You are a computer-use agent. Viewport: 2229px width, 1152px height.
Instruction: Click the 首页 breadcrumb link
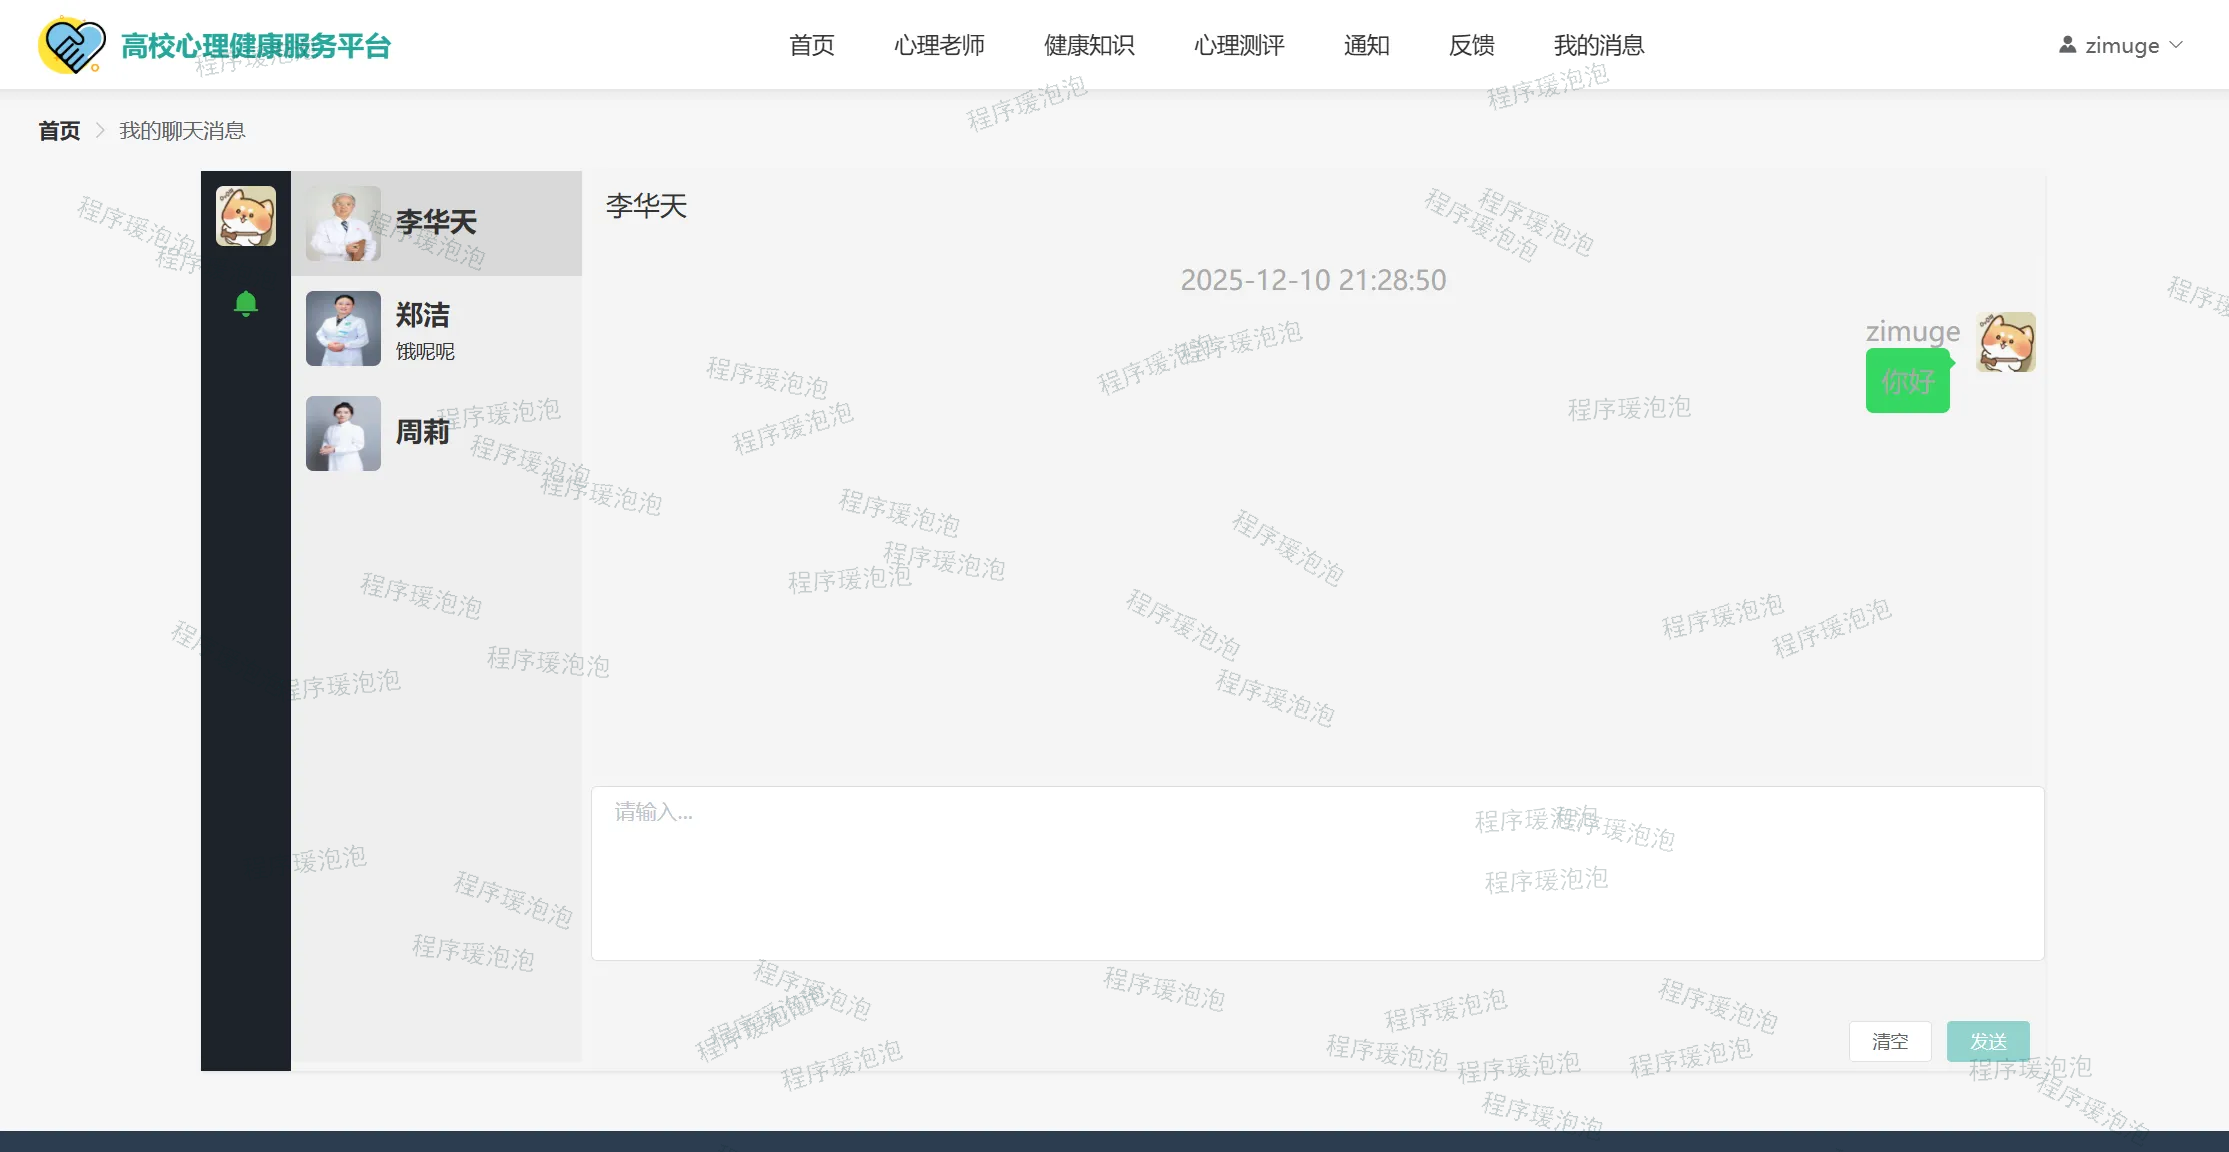(x=59, y=131)
